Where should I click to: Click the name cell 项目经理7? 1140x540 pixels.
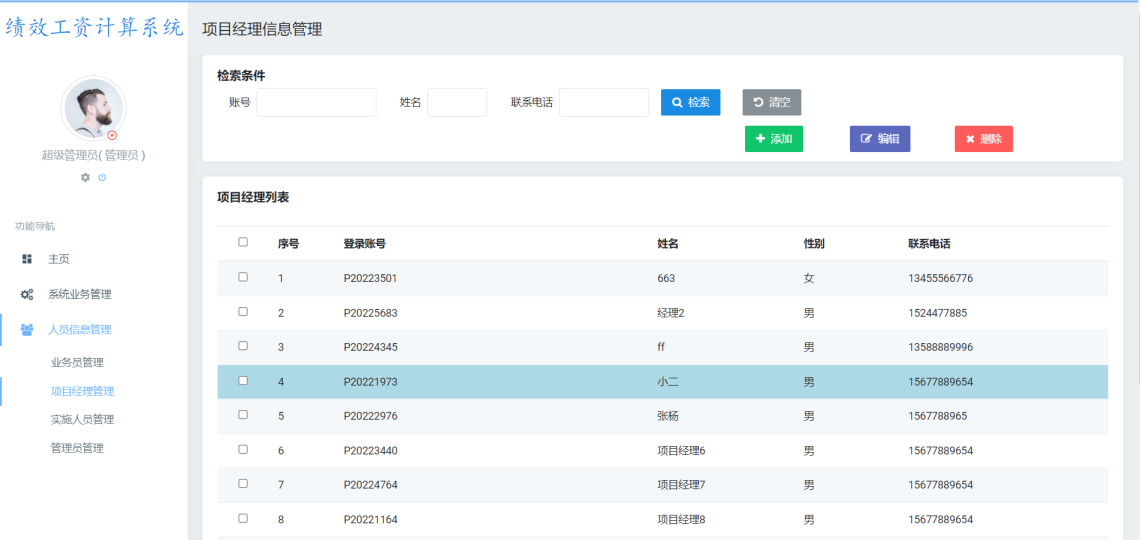[x=681, y=485]
